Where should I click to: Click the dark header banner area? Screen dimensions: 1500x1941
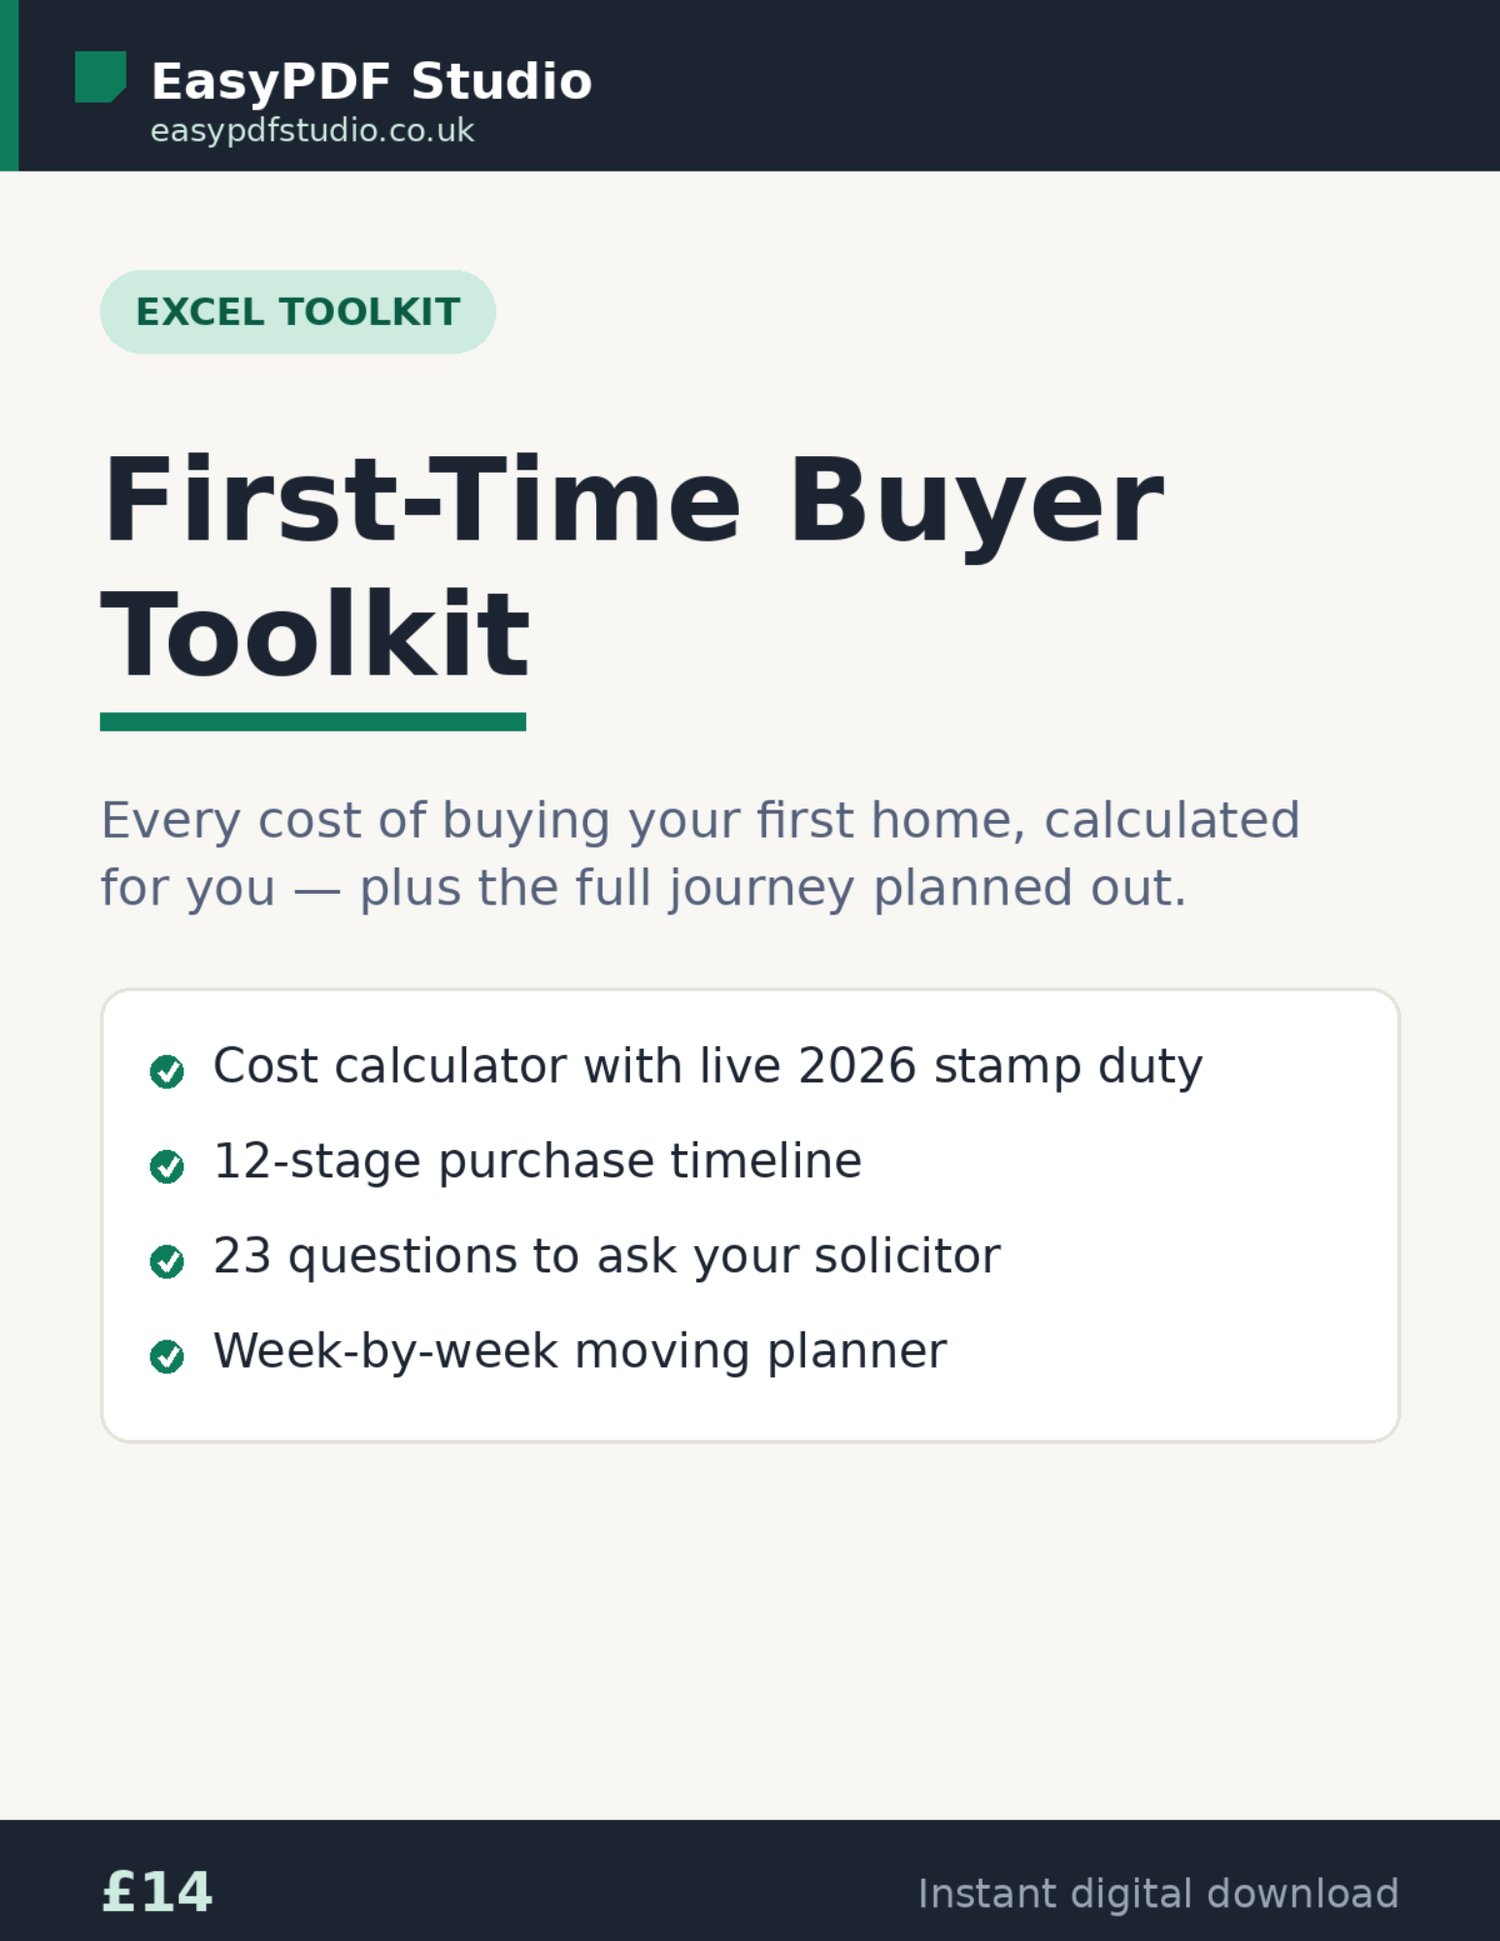point(1000,85)
